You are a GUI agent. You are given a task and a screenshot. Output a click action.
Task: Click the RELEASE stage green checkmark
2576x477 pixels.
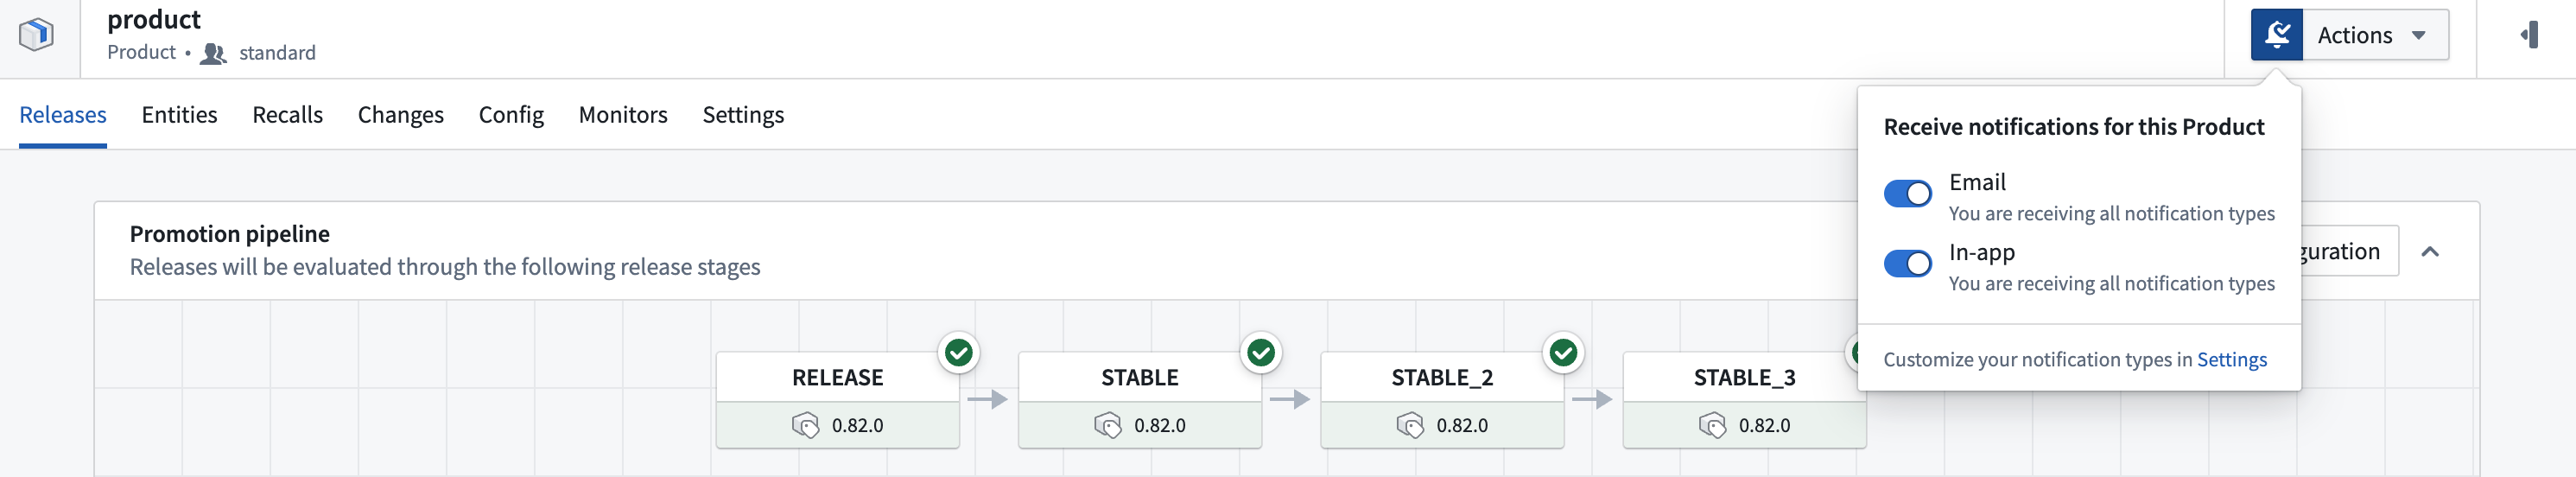[x=958, y=353]
